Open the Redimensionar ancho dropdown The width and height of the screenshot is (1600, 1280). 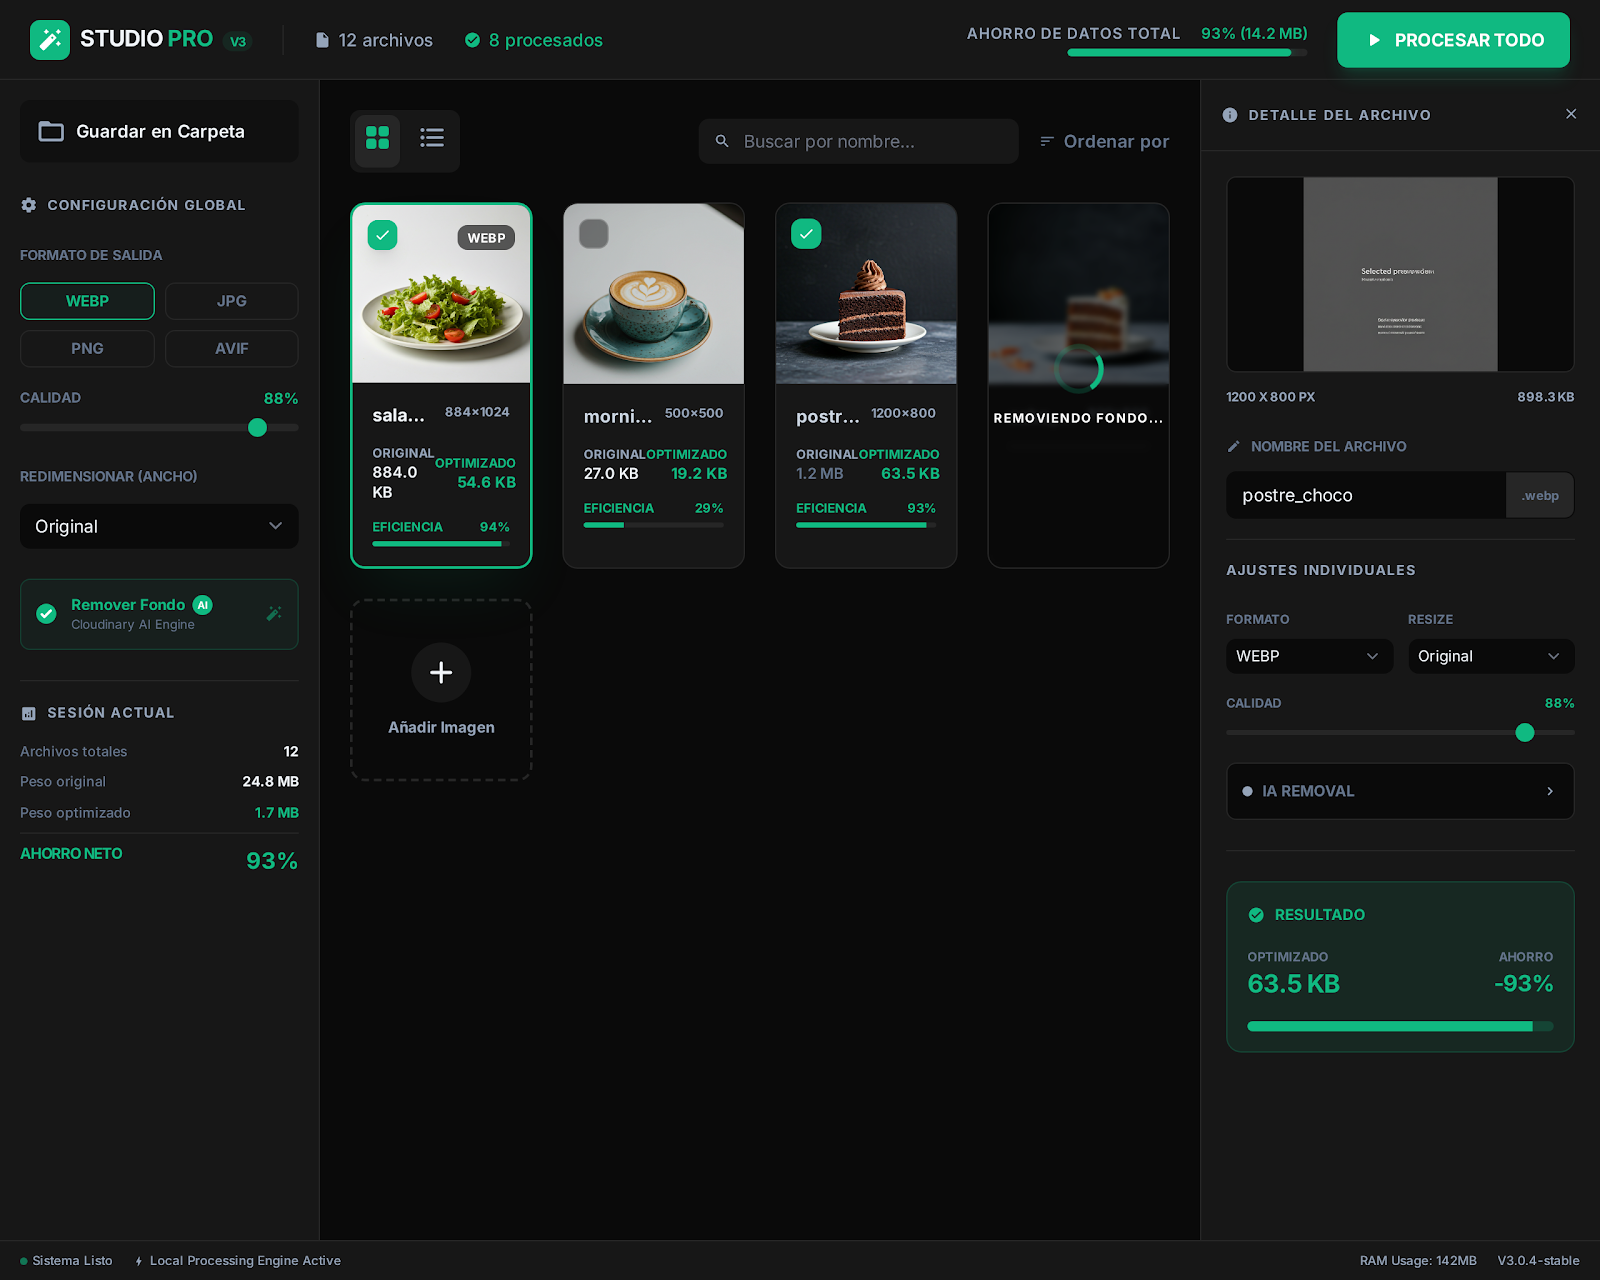tap(159, 526)
